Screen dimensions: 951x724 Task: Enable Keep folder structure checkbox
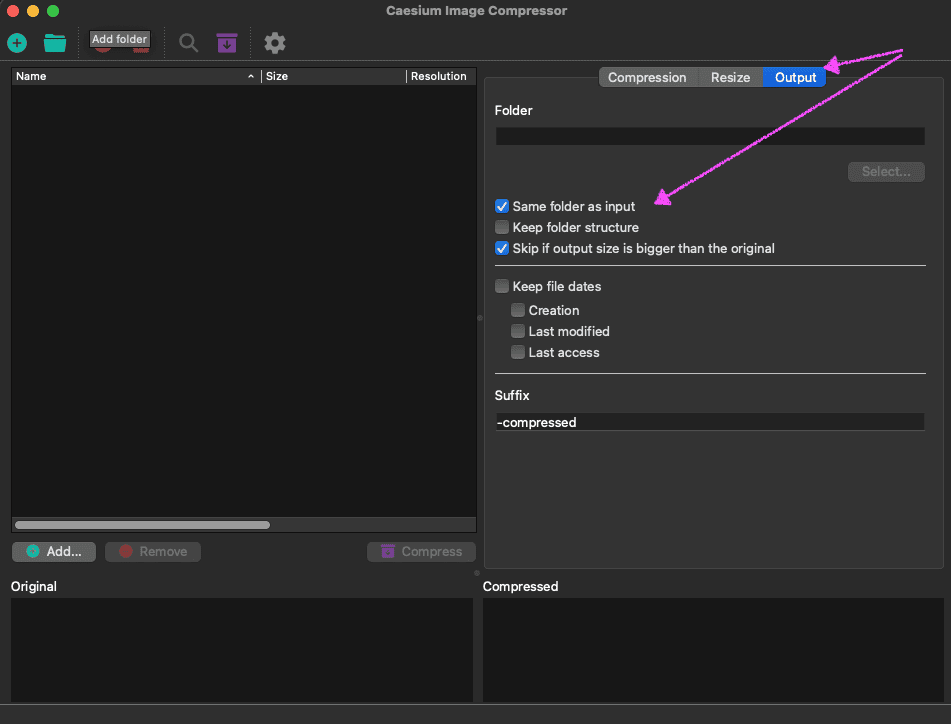(502, 228)
